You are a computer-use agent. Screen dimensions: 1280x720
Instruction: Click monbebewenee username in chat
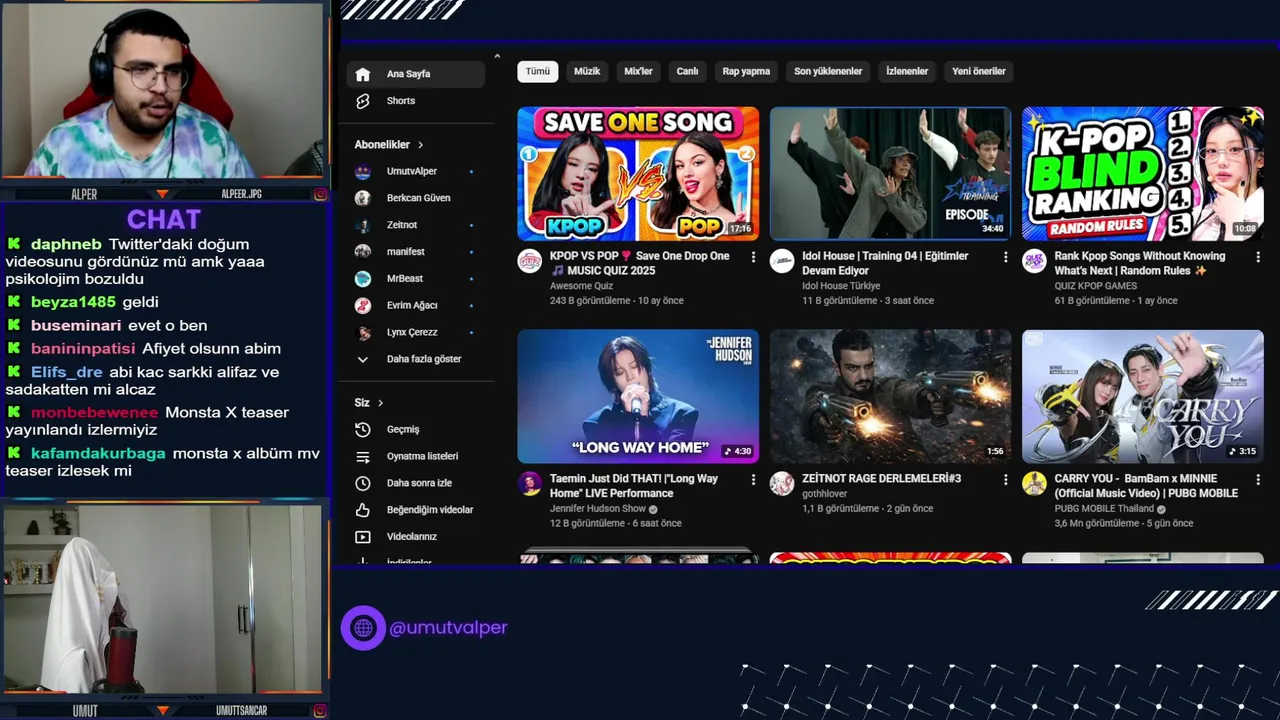pos(94,413)
